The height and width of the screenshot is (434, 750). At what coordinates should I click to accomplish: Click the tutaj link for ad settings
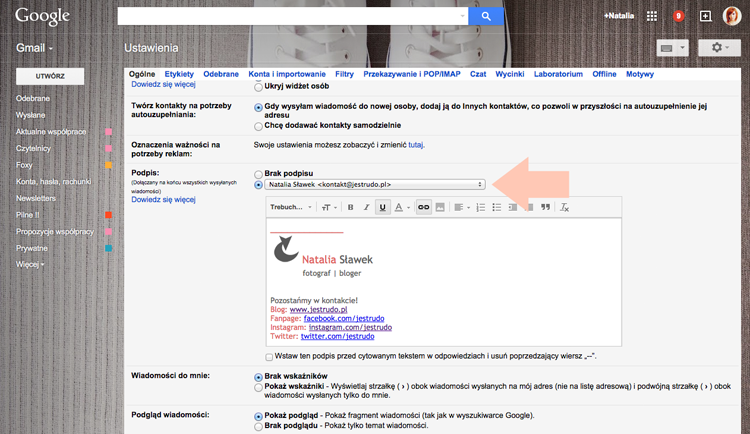pos(416,145)
